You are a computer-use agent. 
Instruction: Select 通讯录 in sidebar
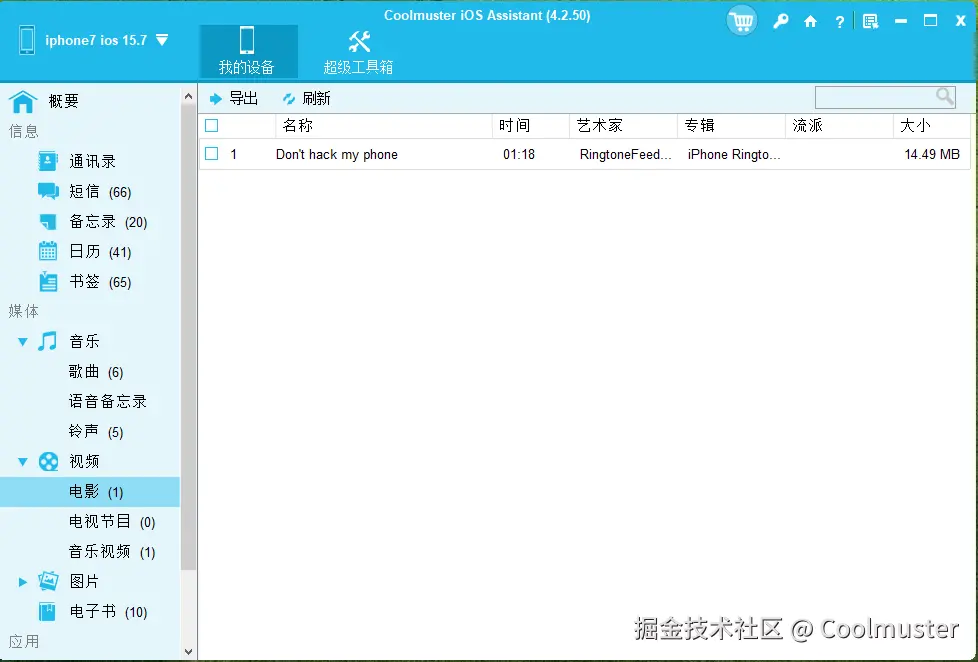tap(92, 162)
